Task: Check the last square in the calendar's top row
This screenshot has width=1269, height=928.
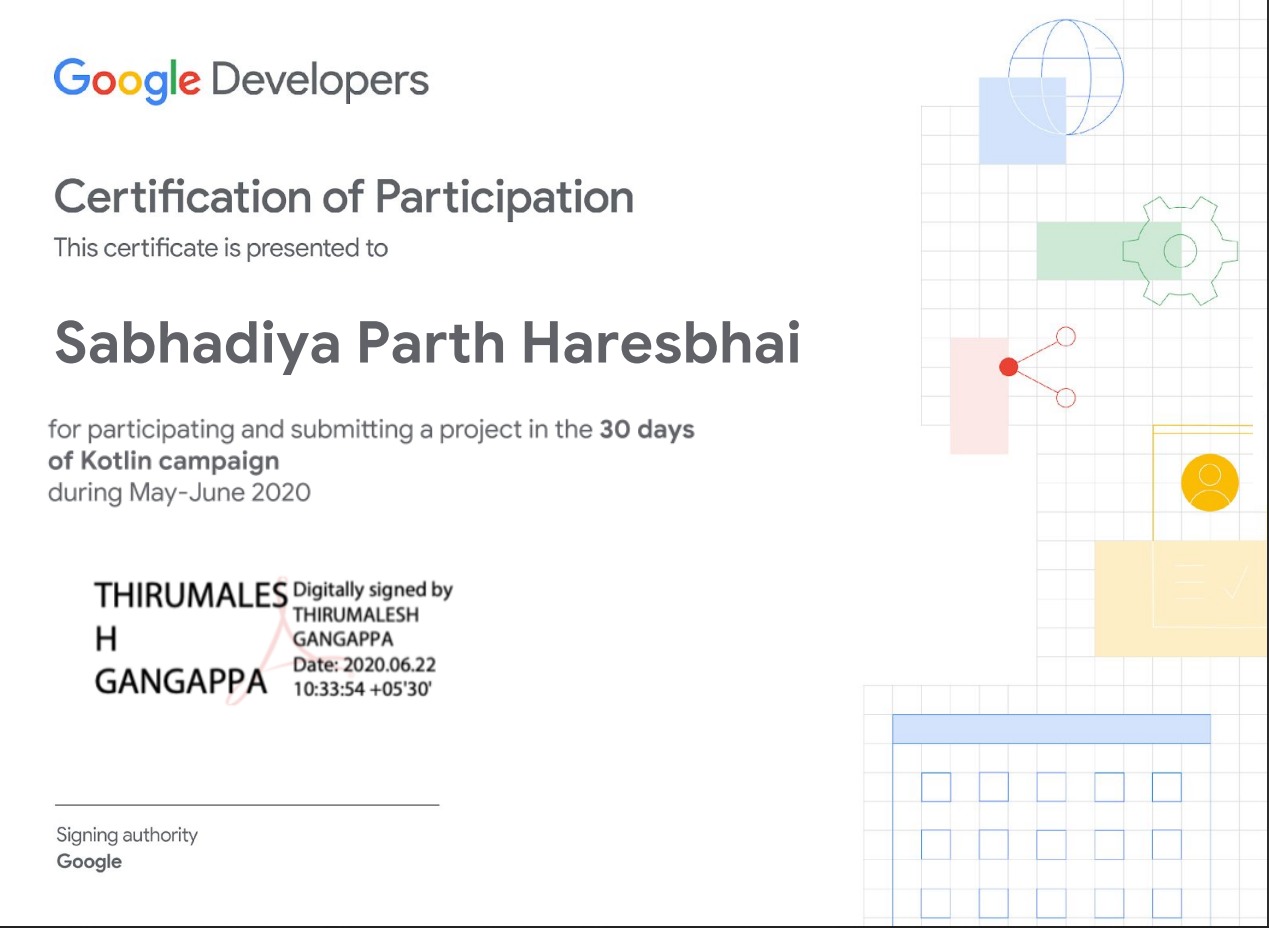Action: [1166, 788]
